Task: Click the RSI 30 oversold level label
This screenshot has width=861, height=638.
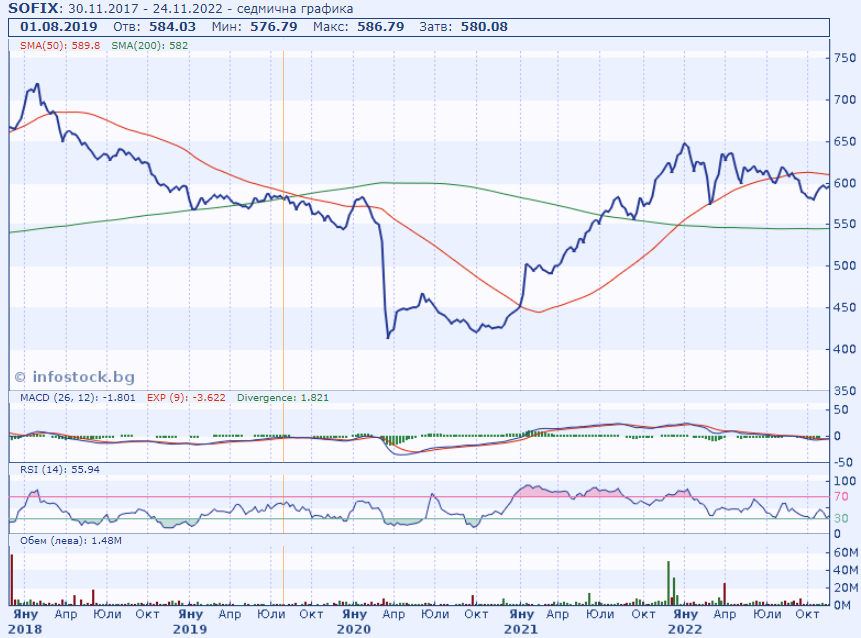Action: 841,518
